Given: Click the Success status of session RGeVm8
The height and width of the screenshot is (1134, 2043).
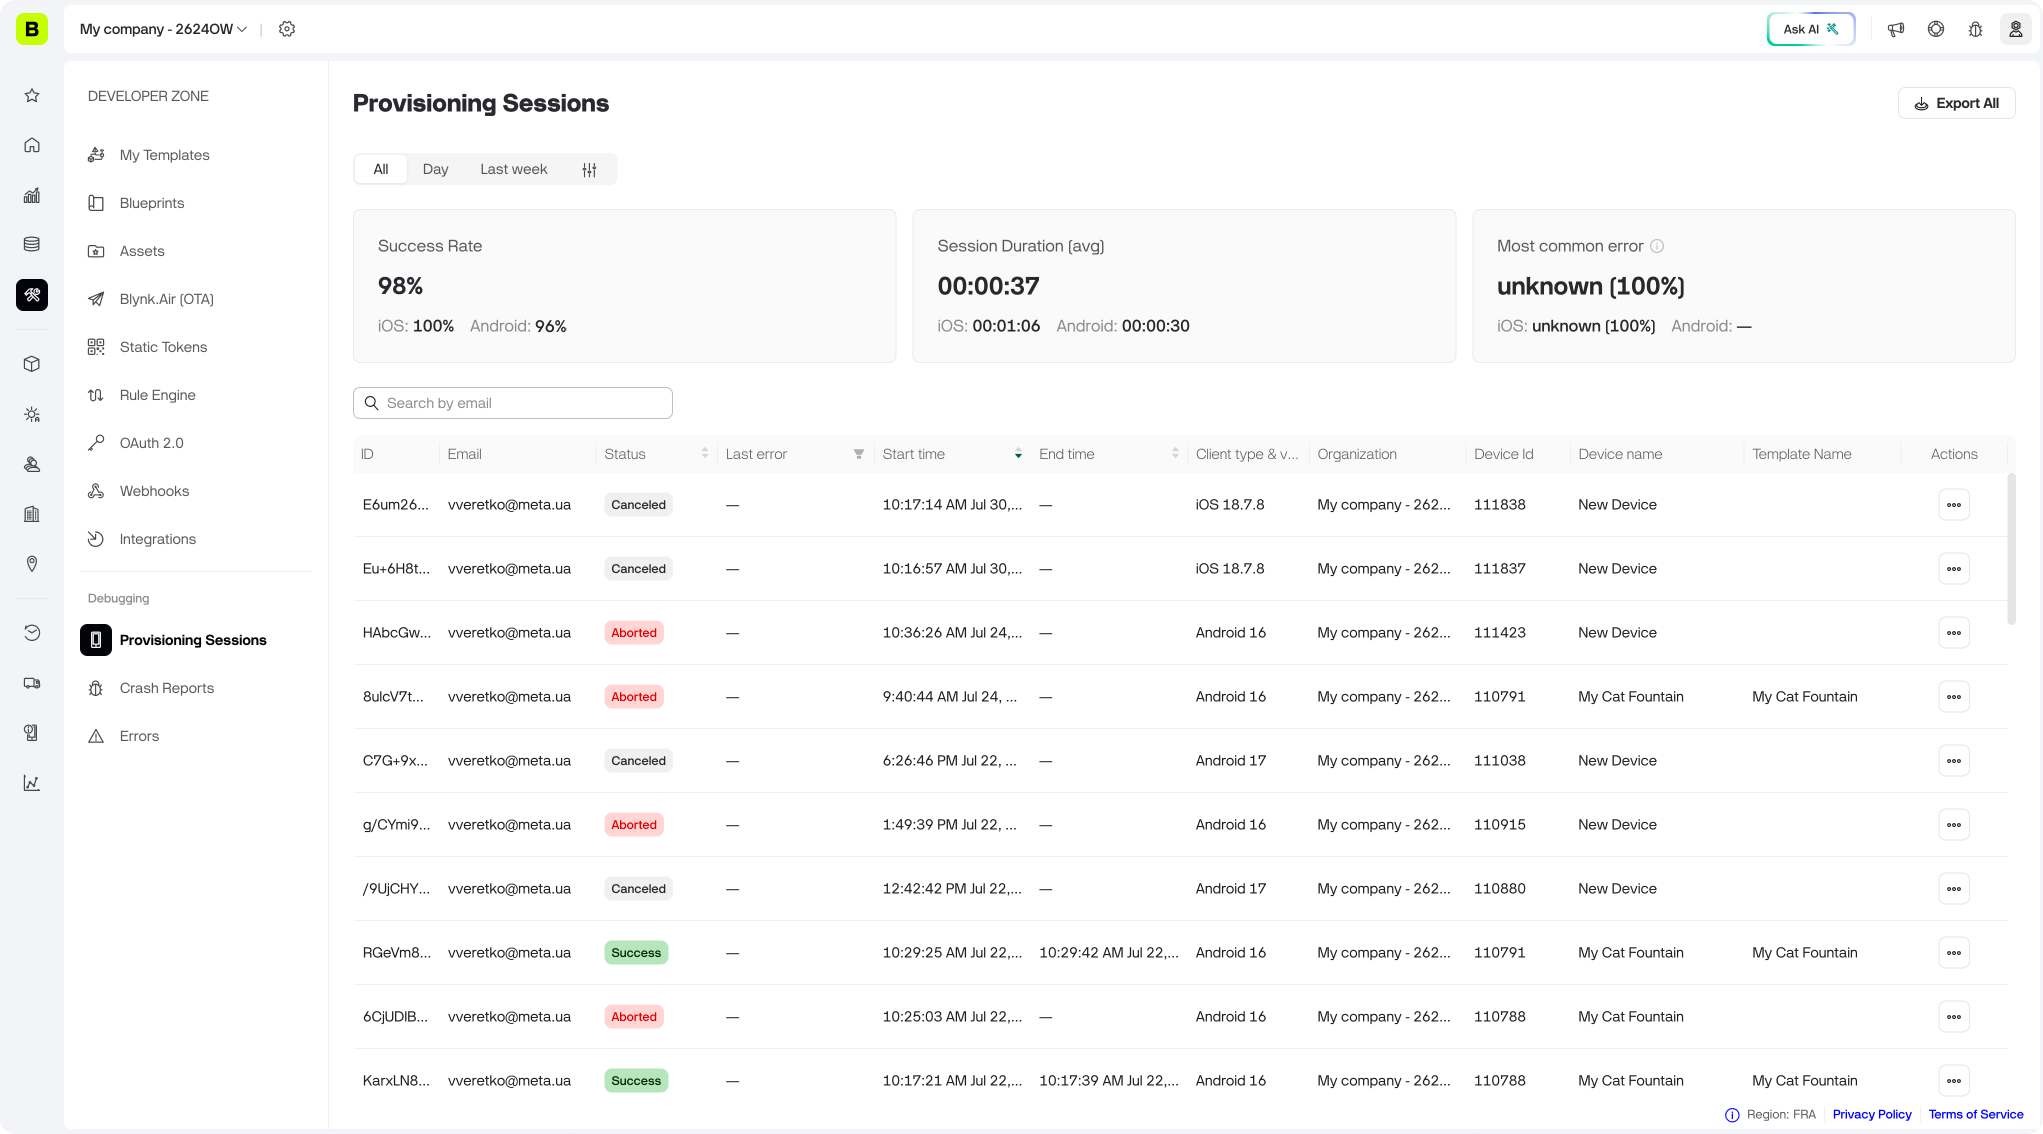Looking at the screenshot, I should 636,953.
